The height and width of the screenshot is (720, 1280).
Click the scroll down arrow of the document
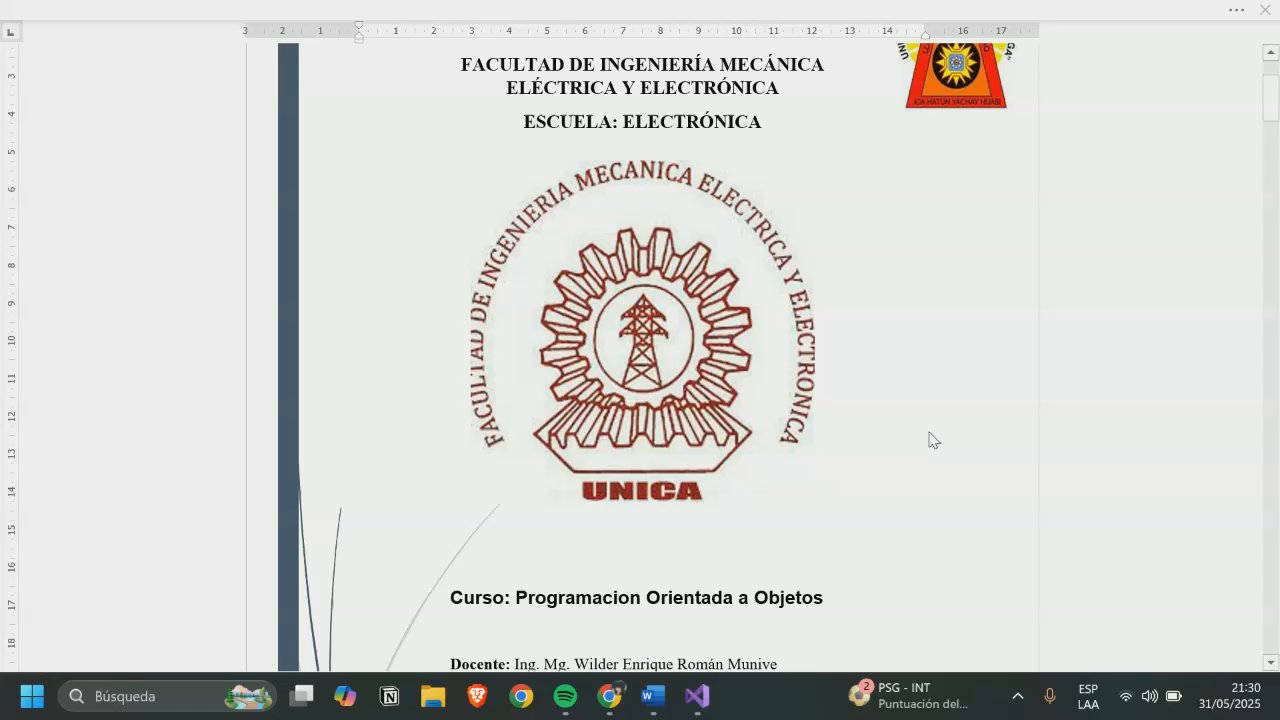(x=1271, y=662)
